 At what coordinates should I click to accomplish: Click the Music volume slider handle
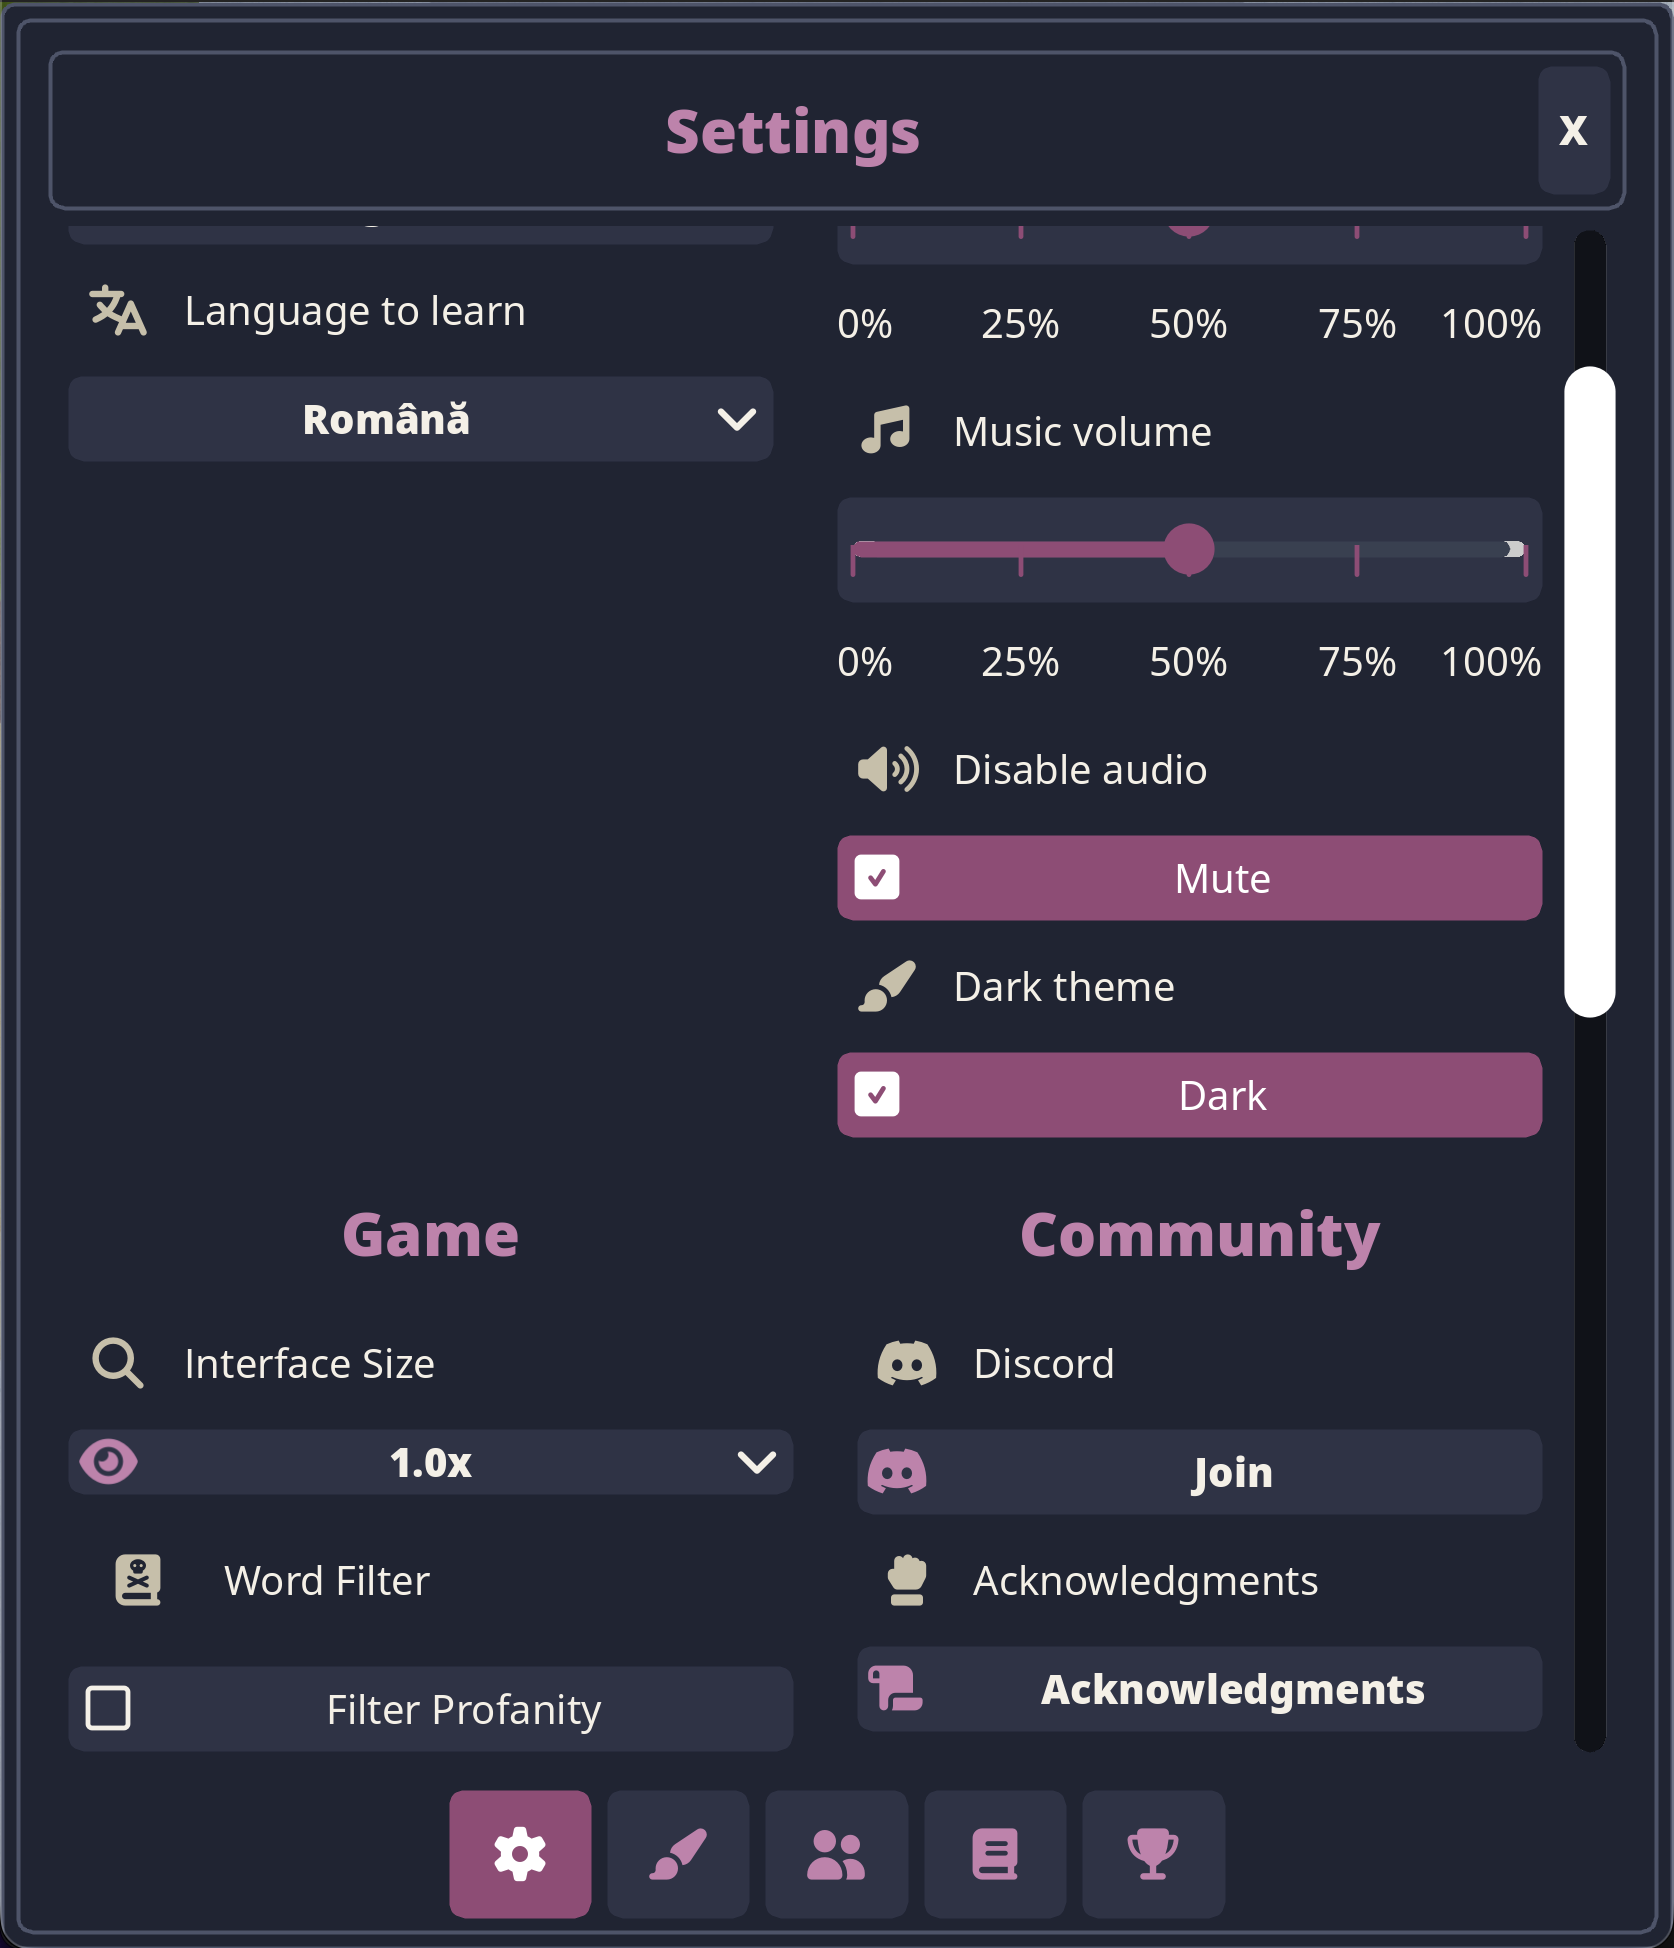1189,549
